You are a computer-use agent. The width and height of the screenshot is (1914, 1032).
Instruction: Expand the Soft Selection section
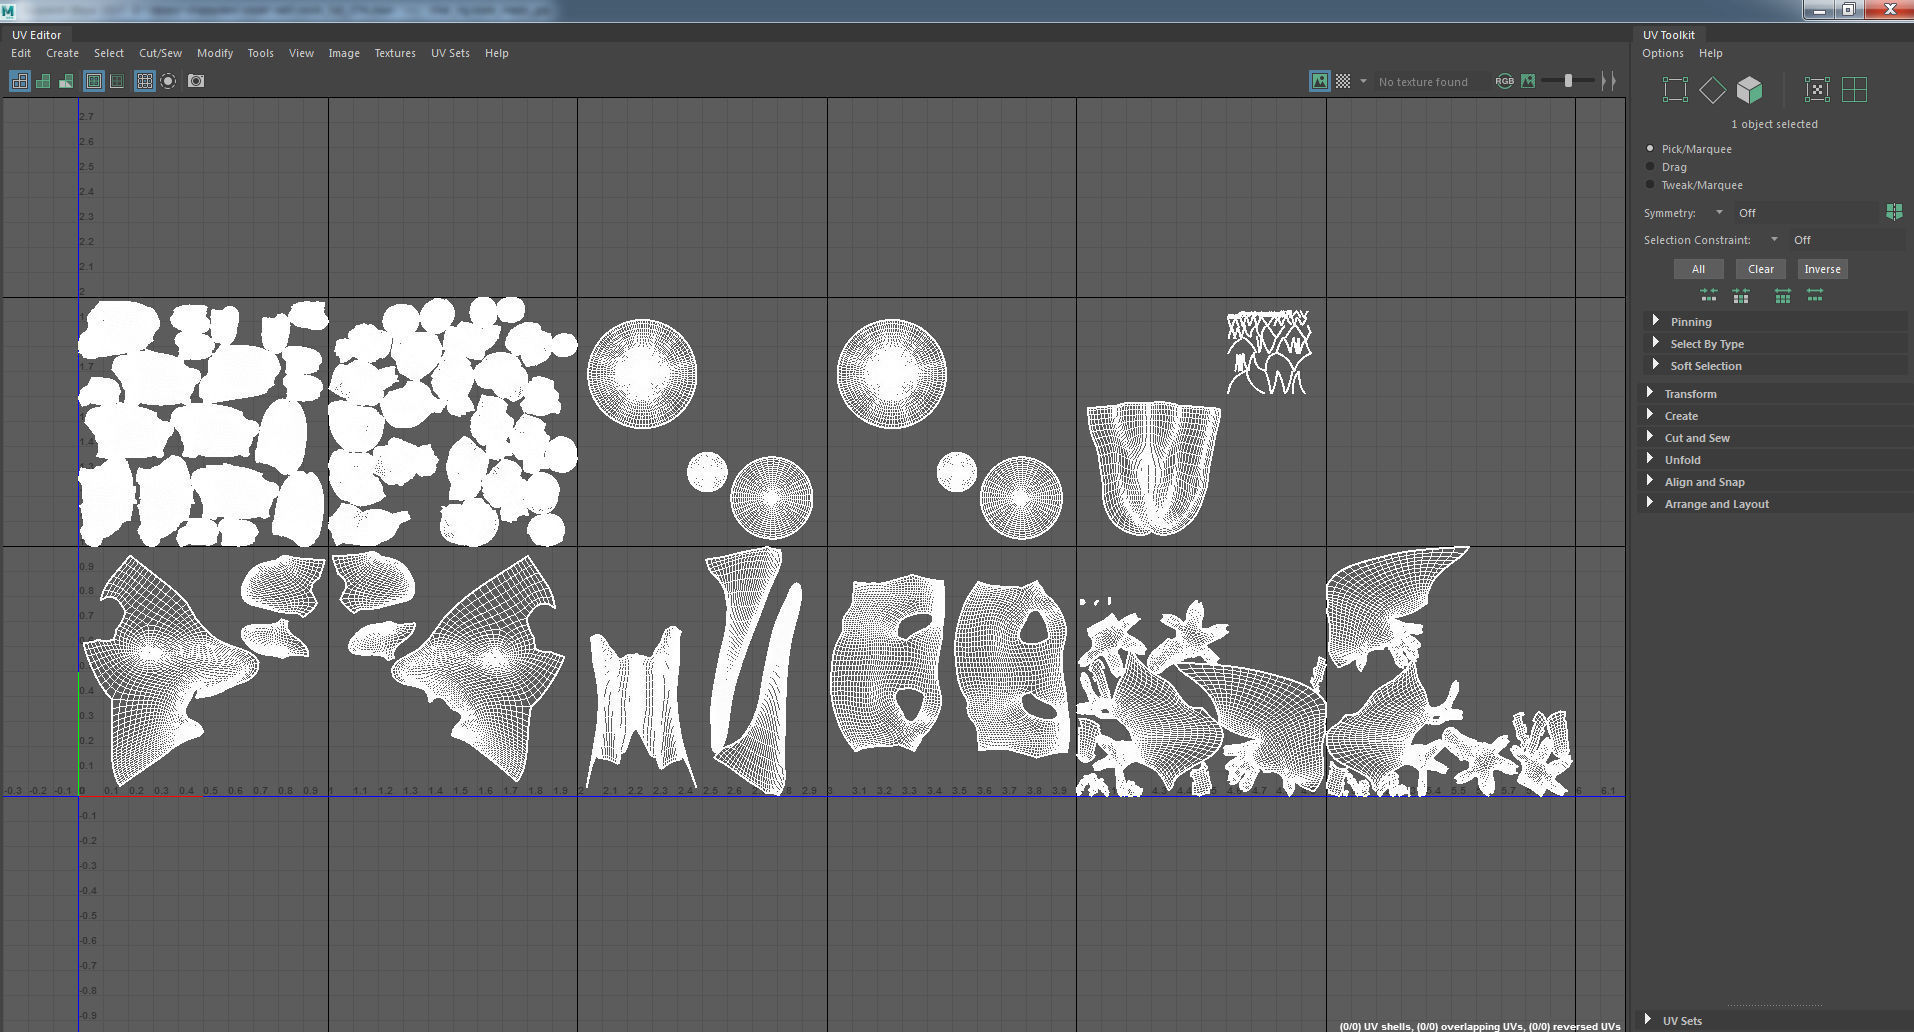(x=1776, y=365)
